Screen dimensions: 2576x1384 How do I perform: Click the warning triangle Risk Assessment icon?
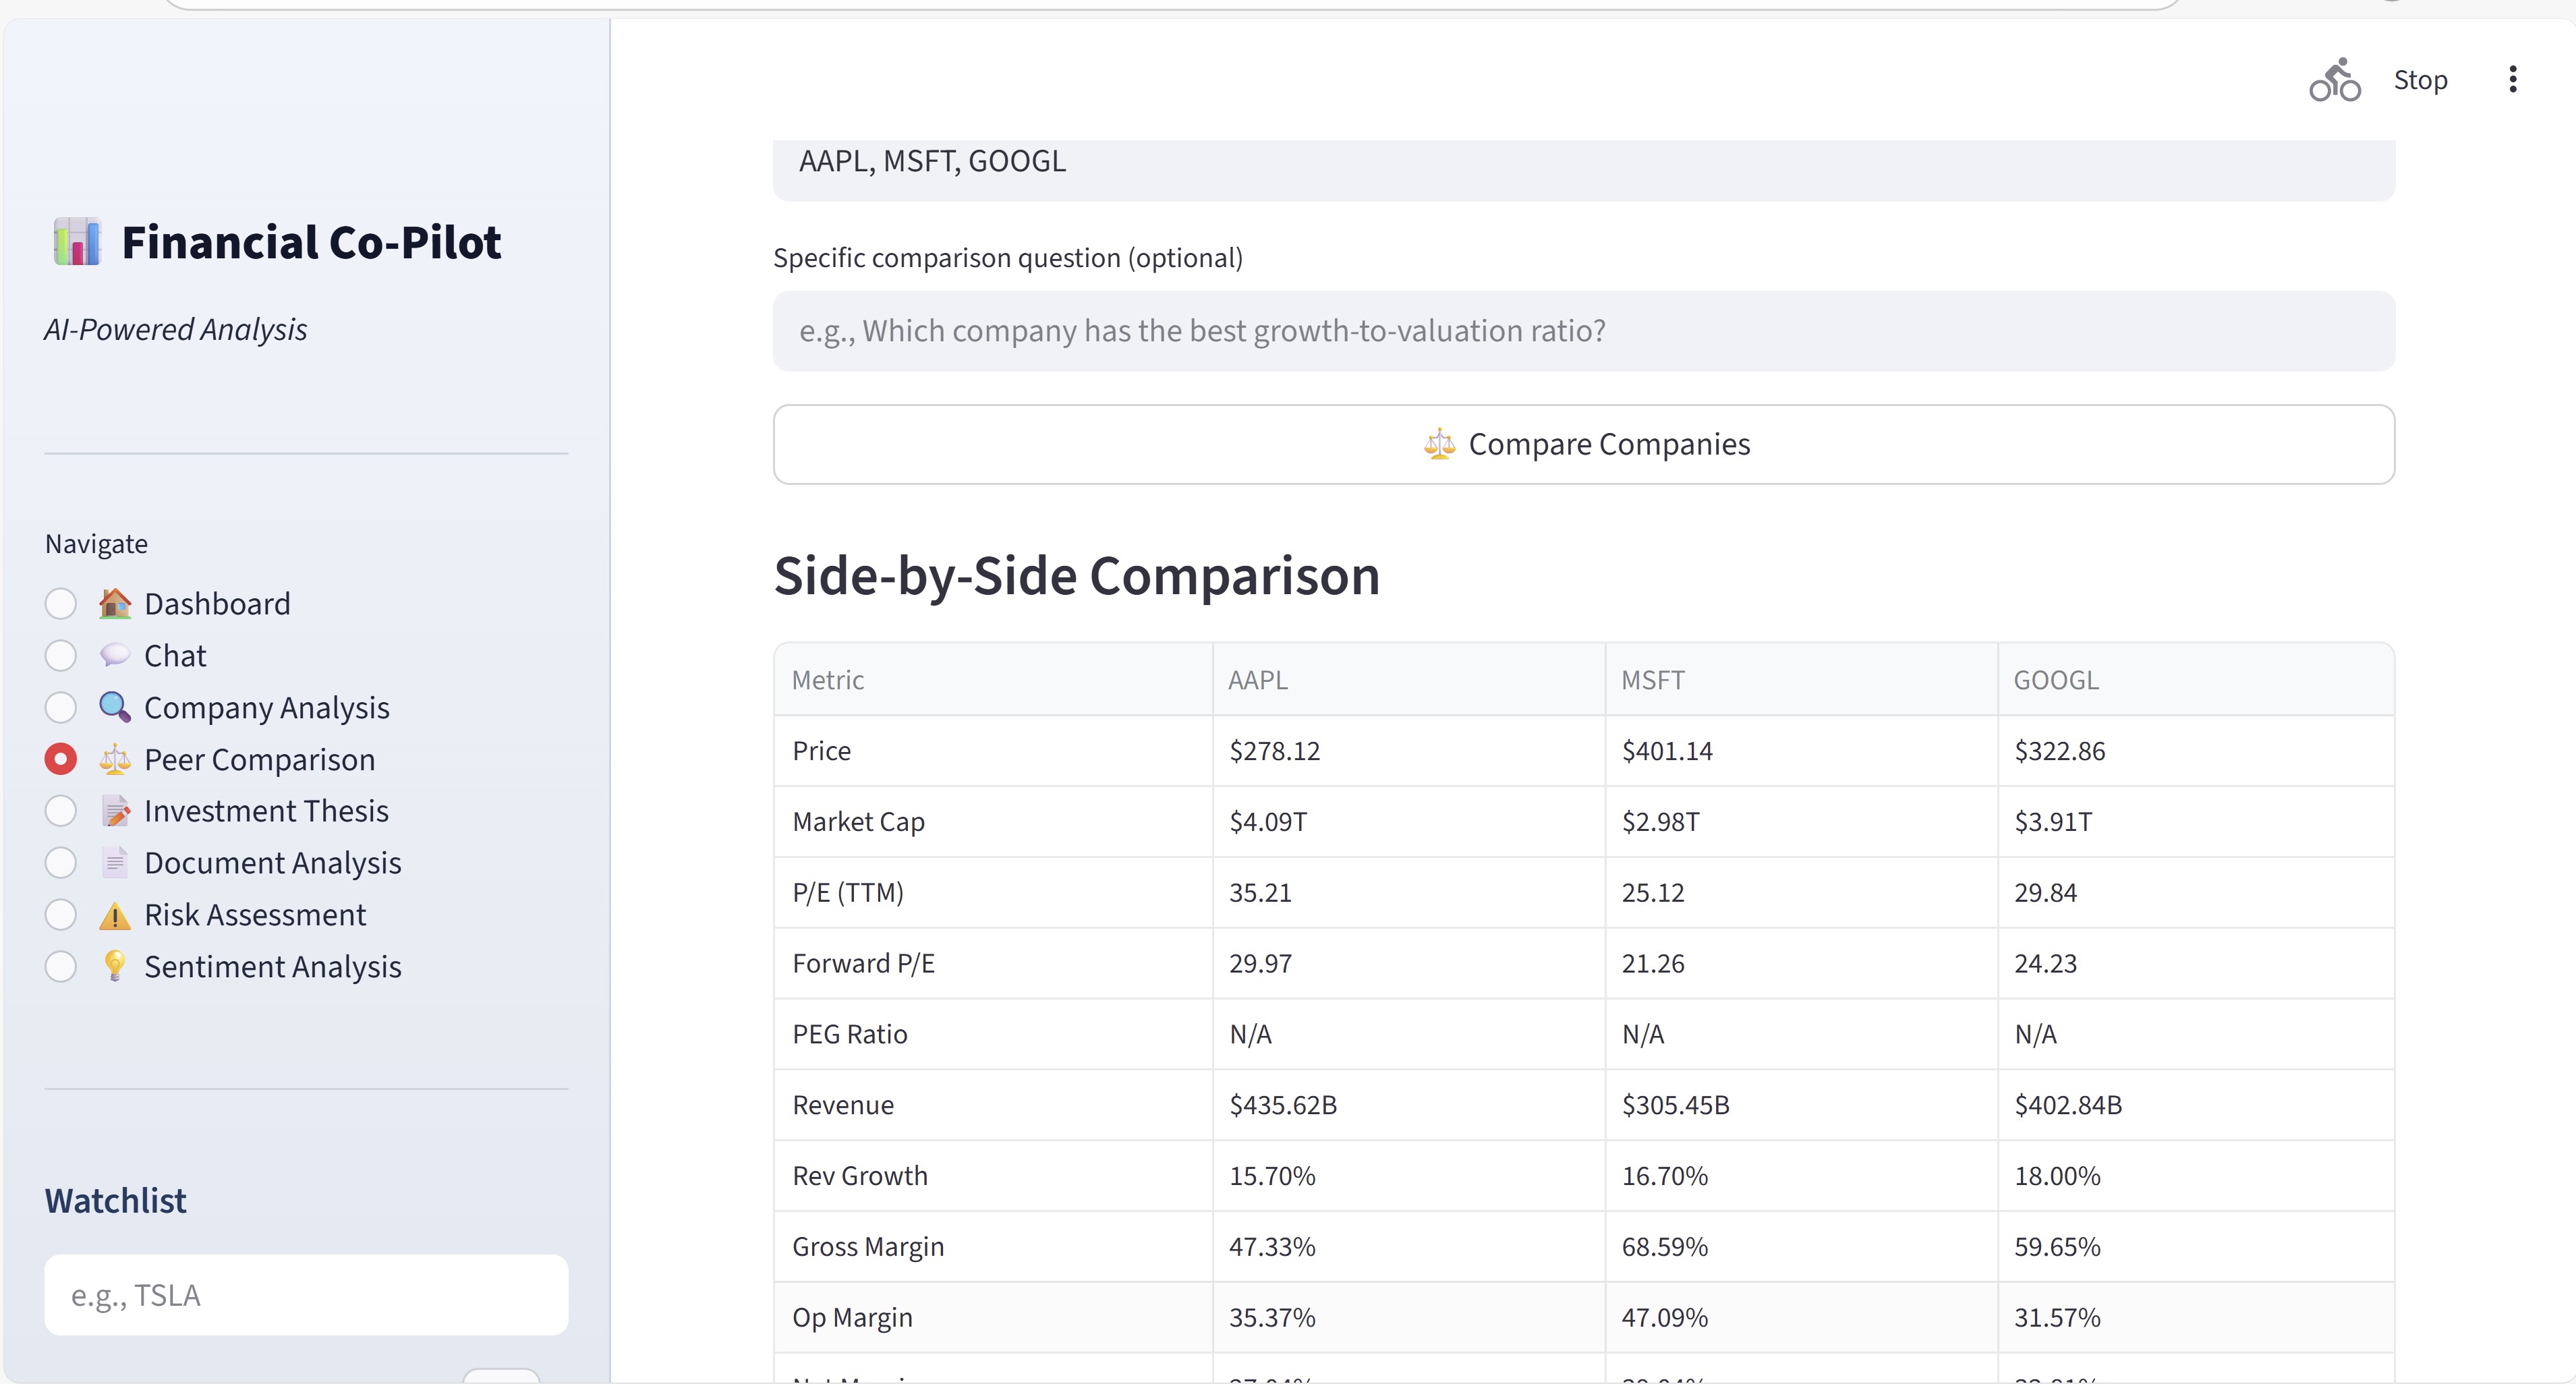pyautogui.click(x=115, y=915)
